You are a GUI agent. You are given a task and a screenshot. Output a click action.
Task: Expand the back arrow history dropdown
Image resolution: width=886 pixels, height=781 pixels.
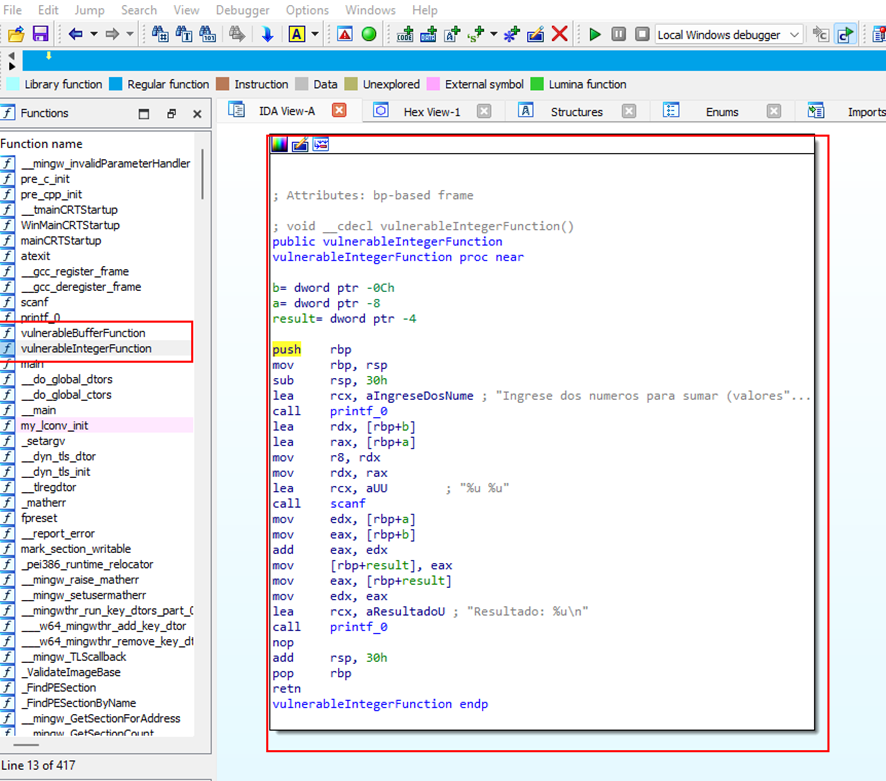pos(94,34)
